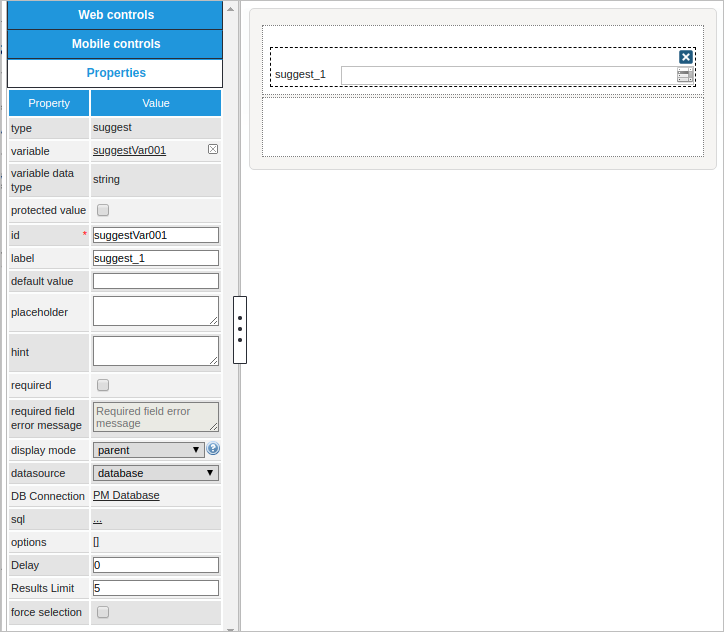
Task: Click the help icon next to display mode
Action: pyautogui.click(x=213, y=449)
